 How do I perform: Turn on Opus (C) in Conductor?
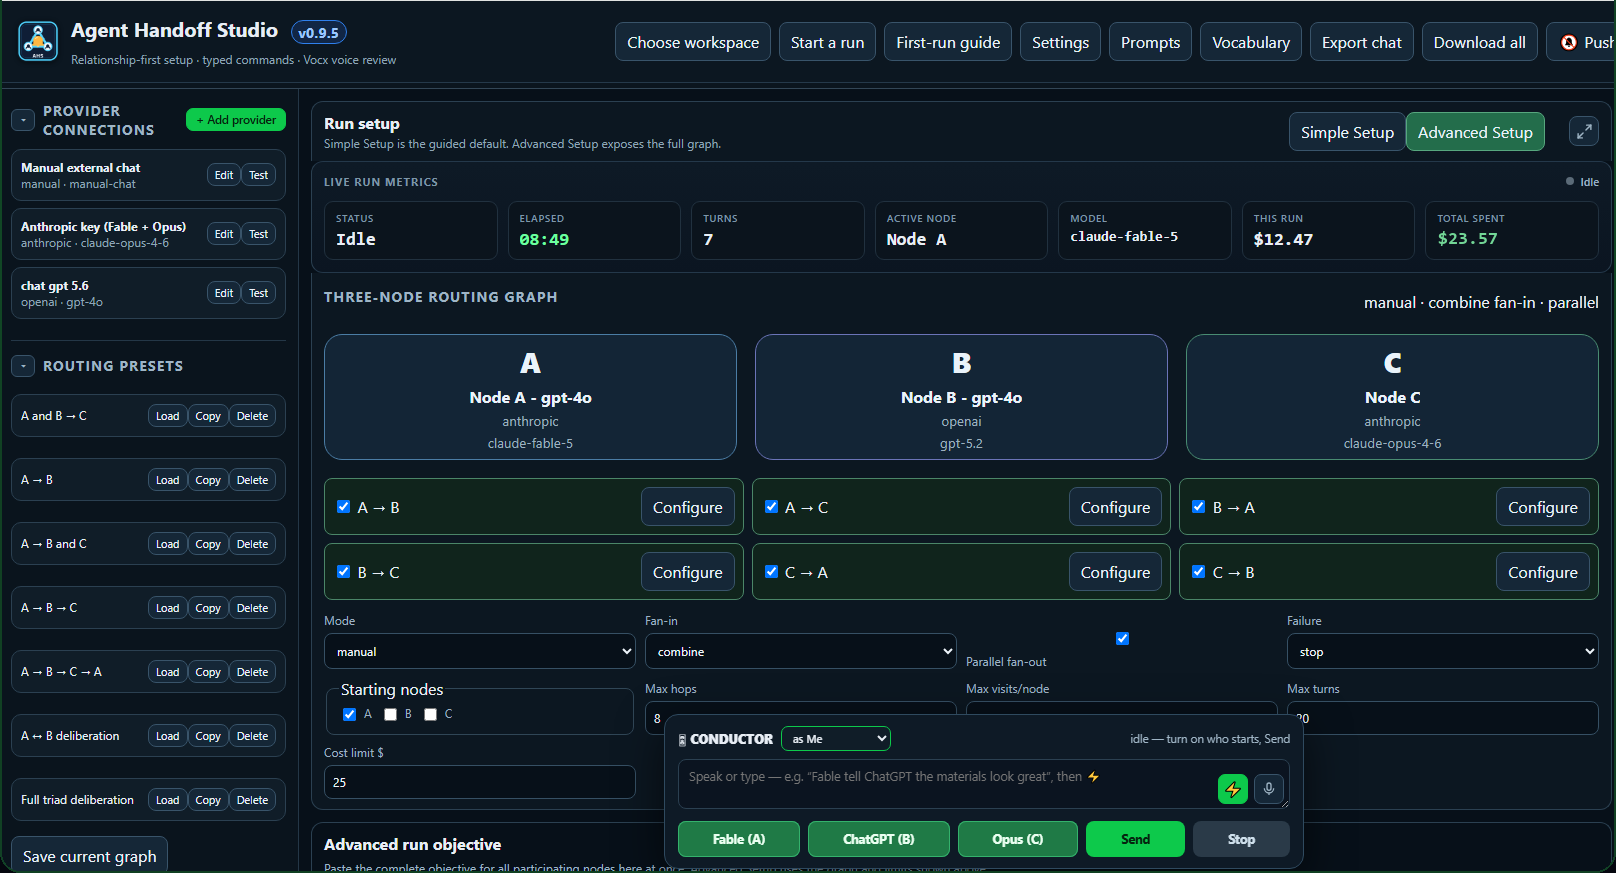(x=1017, y=839)
